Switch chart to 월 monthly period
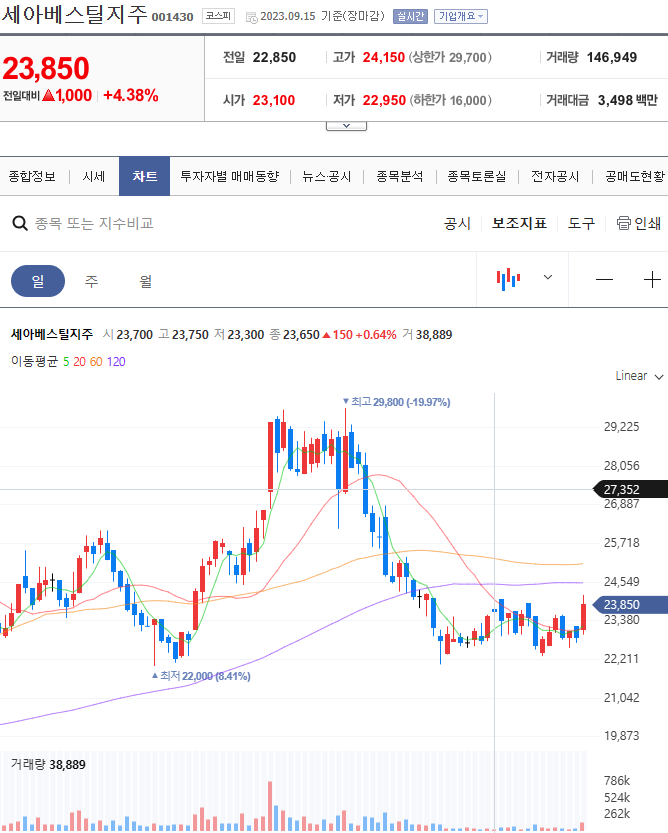 (146, 280)
